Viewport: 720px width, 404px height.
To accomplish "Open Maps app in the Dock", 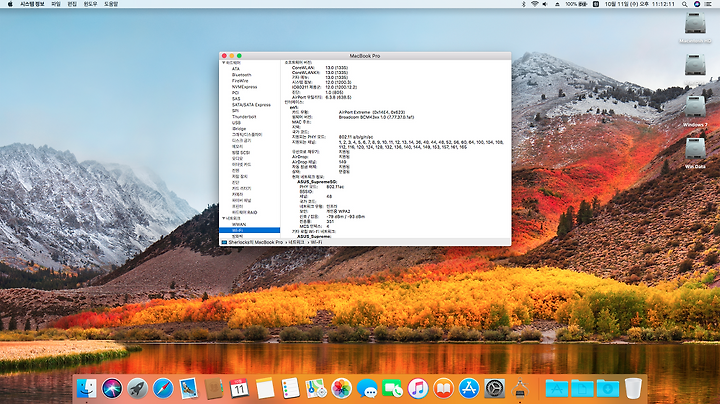I will pyautogui.click(x=316, y=388).
